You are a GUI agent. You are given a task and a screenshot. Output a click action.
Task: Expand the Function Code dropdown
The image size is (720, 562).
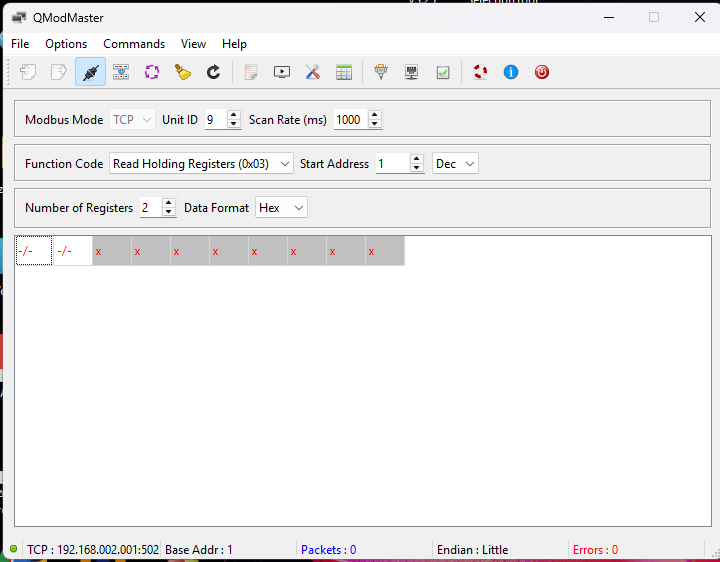[201, 164]
